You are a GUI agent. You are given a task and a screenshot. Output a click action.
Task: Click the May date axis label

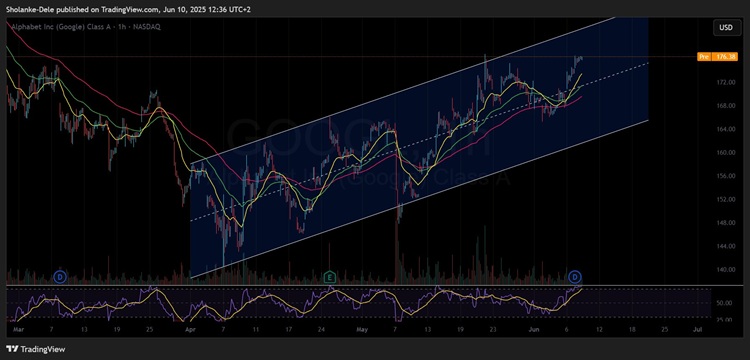click(363, 330)
